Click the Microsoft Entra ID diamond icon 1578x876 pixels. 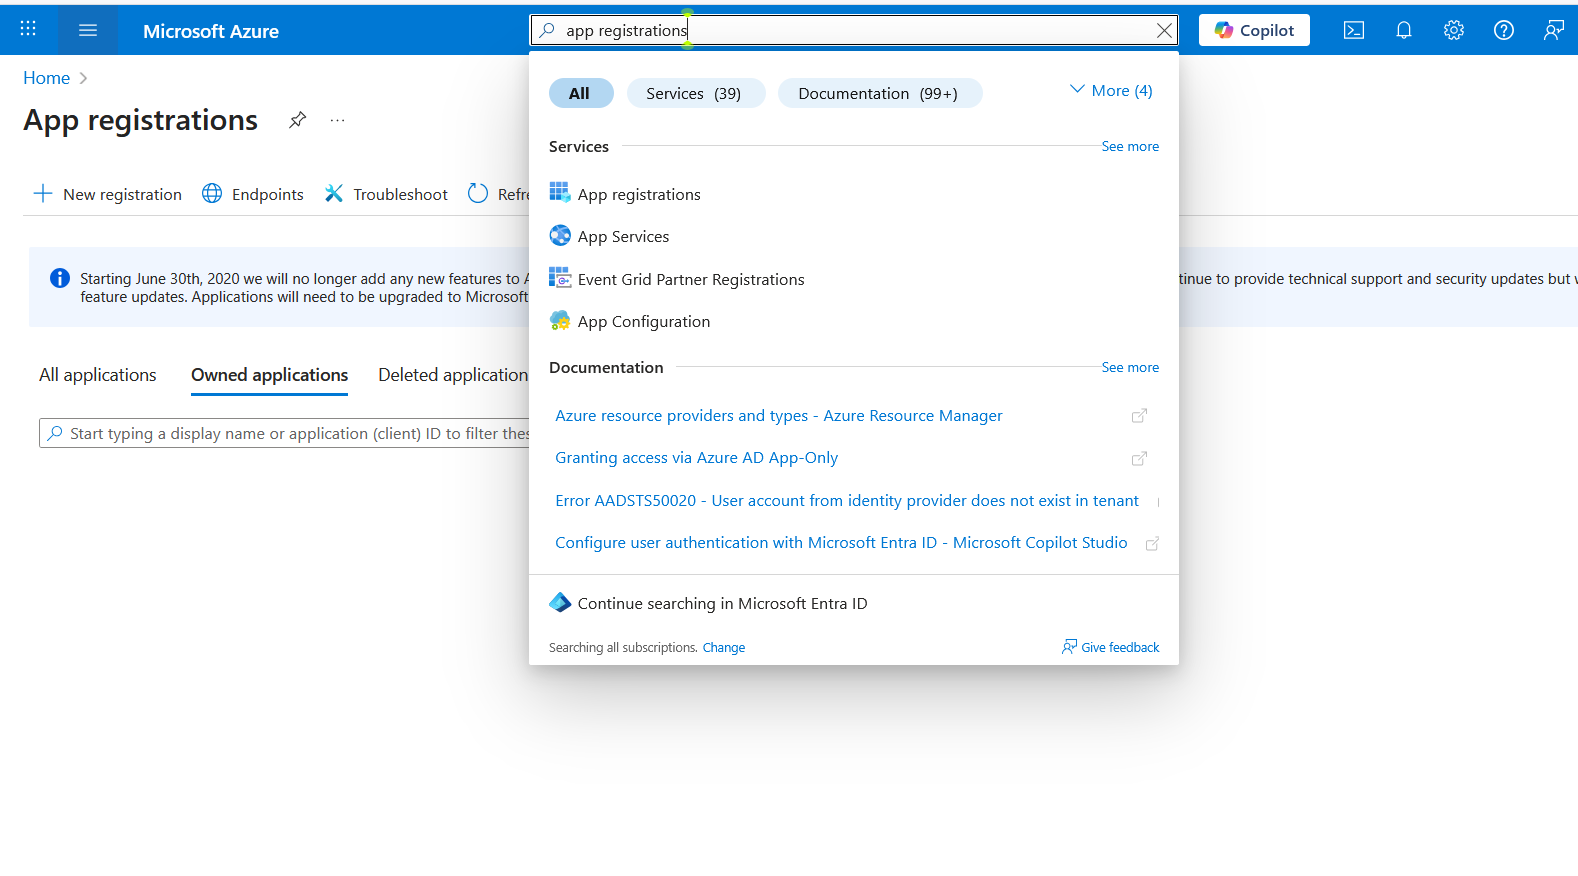tap(560, 602)
